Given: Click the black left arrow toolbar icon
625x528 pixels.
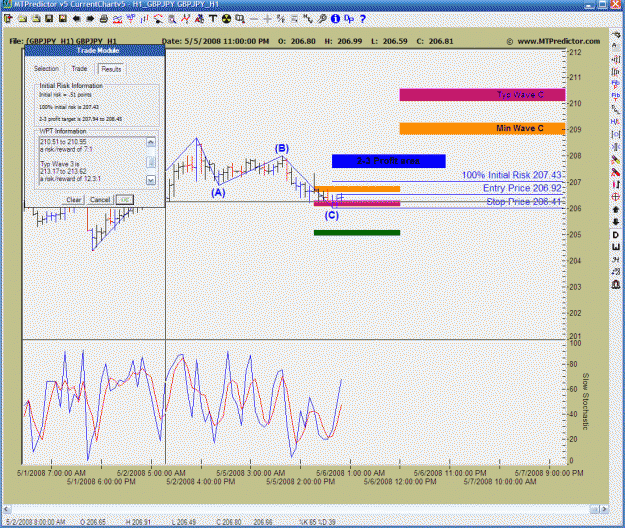Looking at the screenshot, I should pos(77,19).
